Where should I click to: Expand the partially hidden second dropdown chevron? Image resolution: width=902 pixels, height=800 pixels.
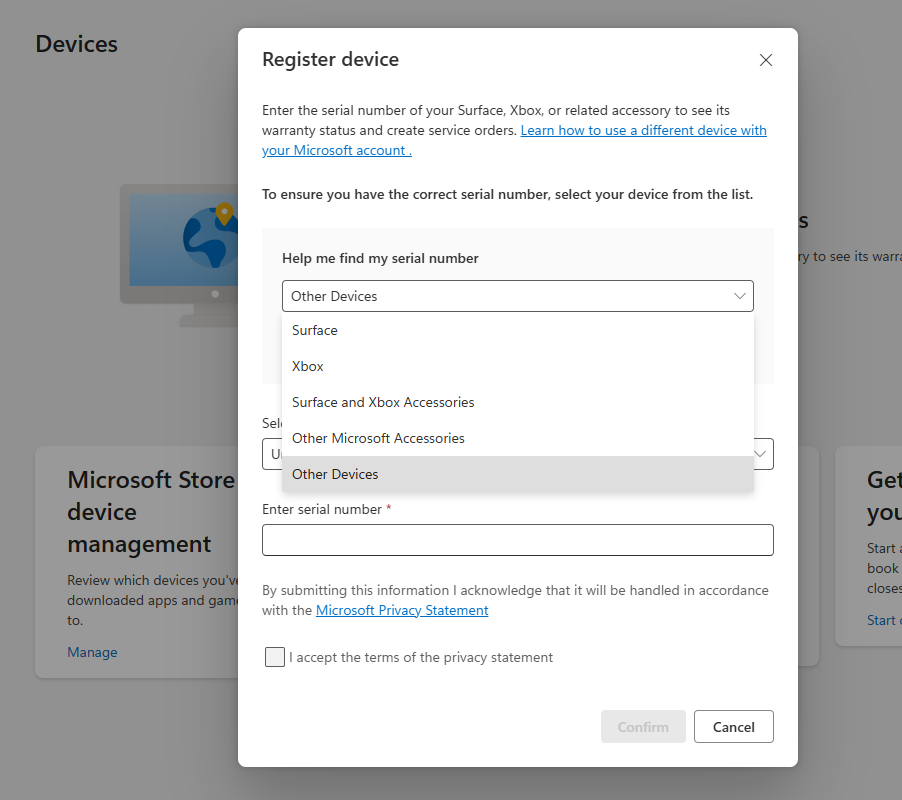(x=760, y=454)
